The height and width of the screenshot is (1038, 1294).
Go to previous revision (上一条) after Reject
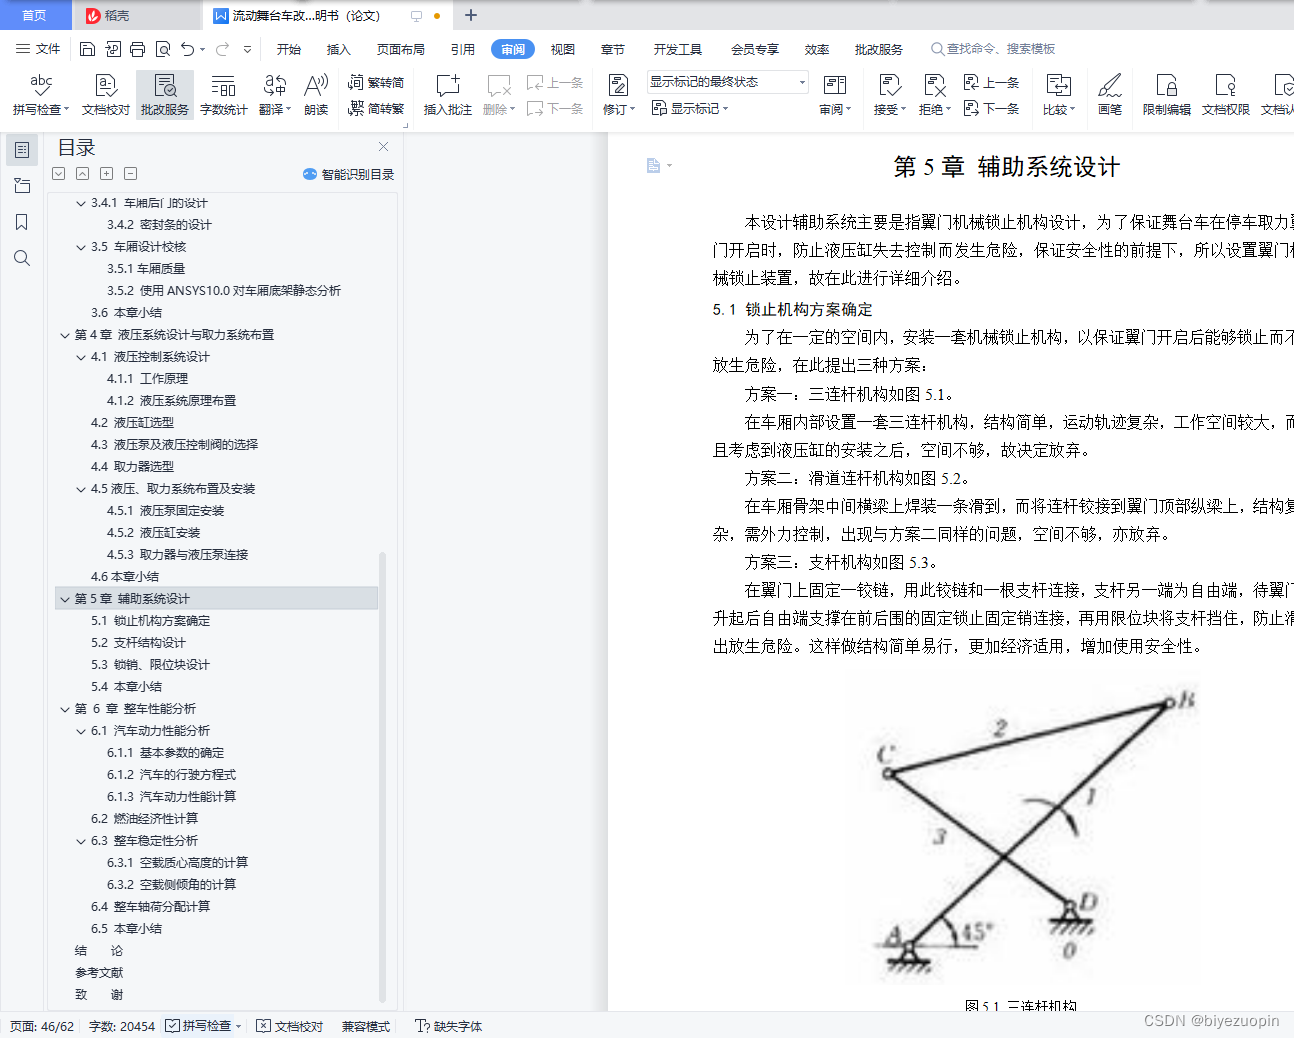point(991,83)
